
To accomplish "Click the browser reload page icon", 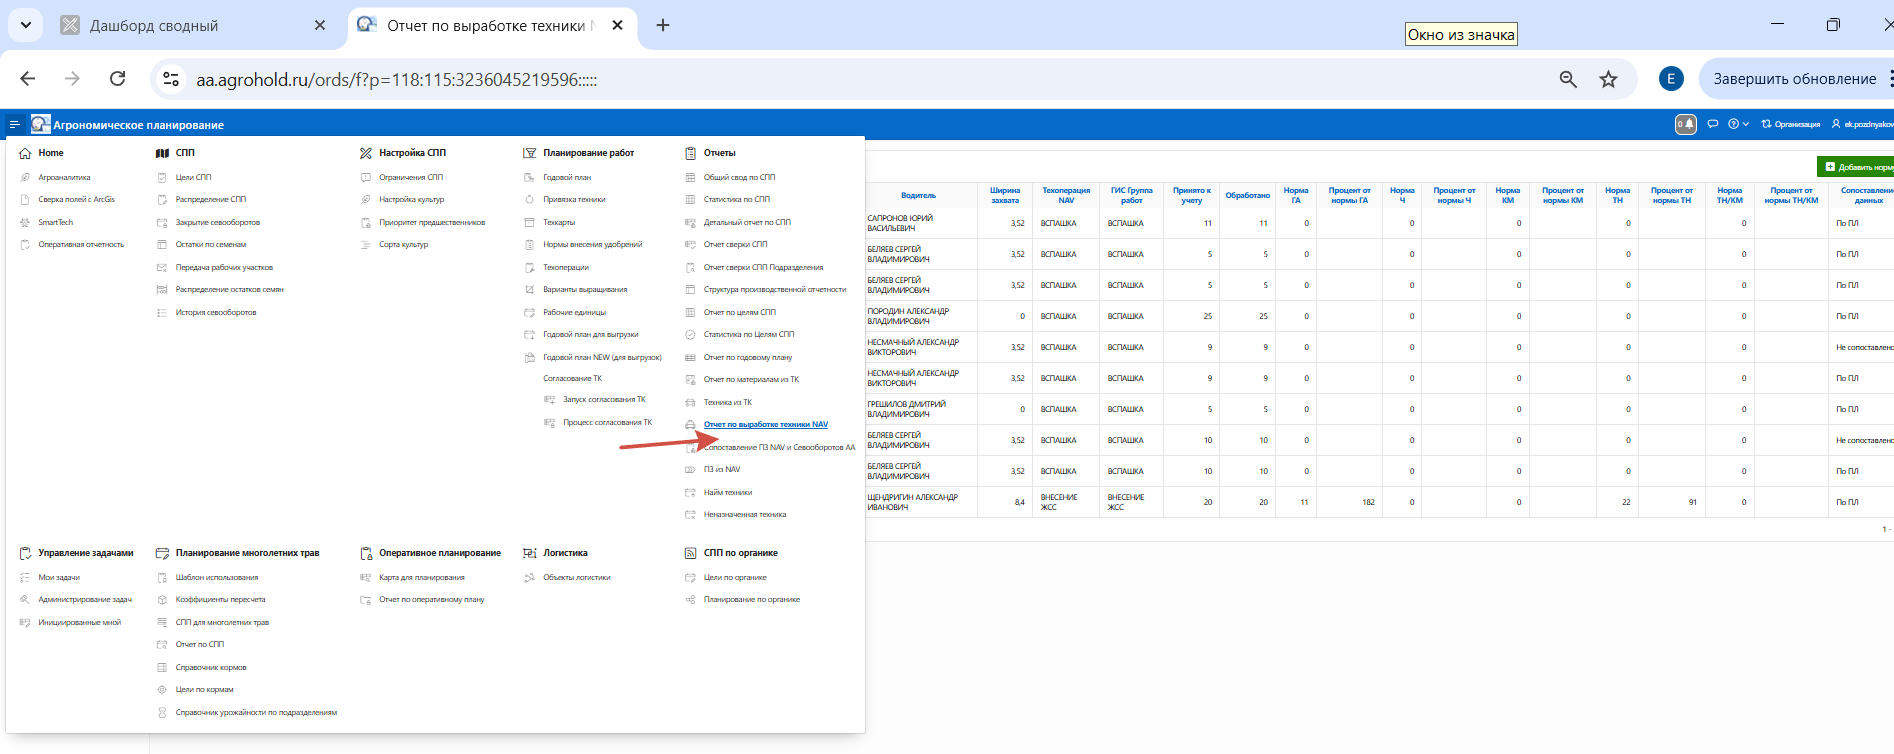I will pyautogui.click(x=117, y=79).
